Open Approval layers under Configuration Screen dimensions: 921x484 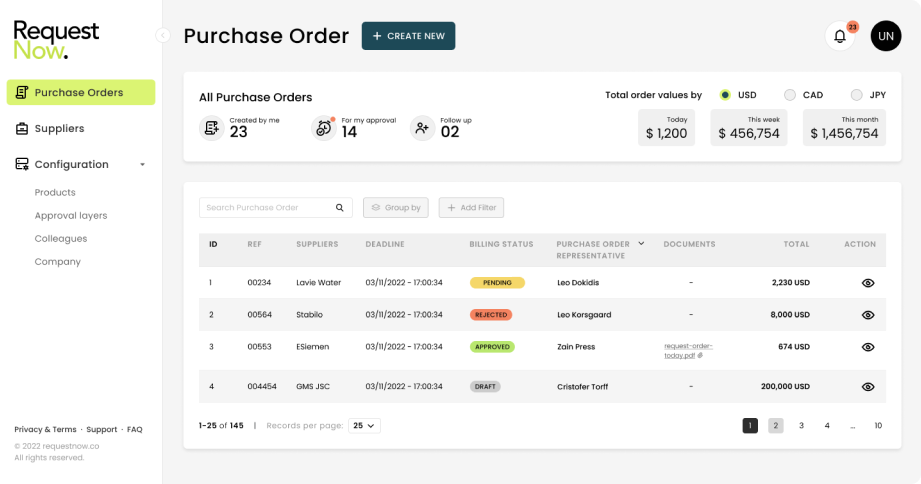click(71, 216)
